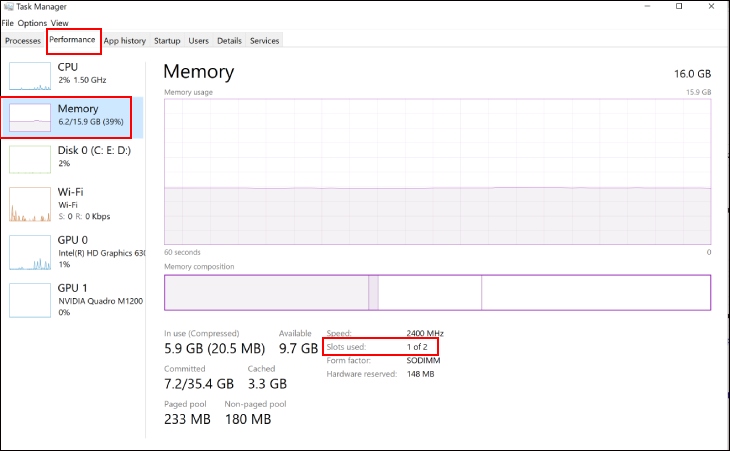Click the 7.2/35.4 GB committed value
This screenshot has height=451, width=730.
pos(199,384)
